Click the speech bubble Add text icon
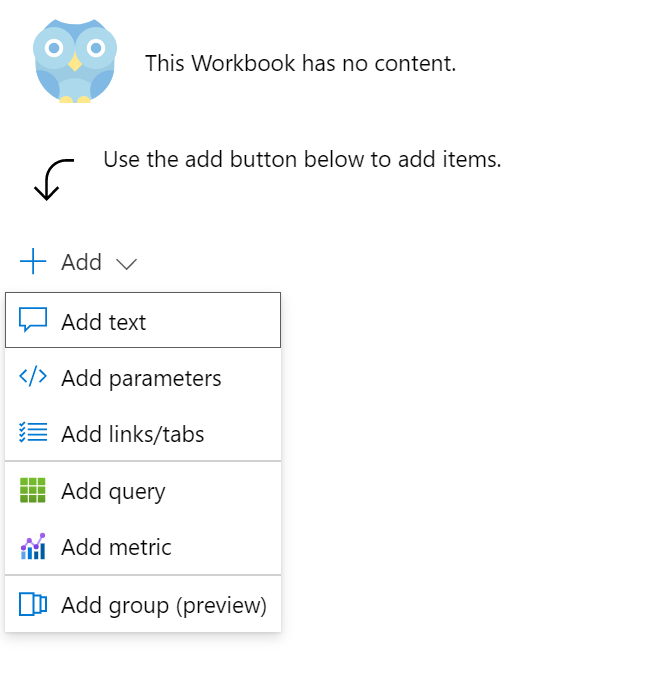 pos(33,321)
